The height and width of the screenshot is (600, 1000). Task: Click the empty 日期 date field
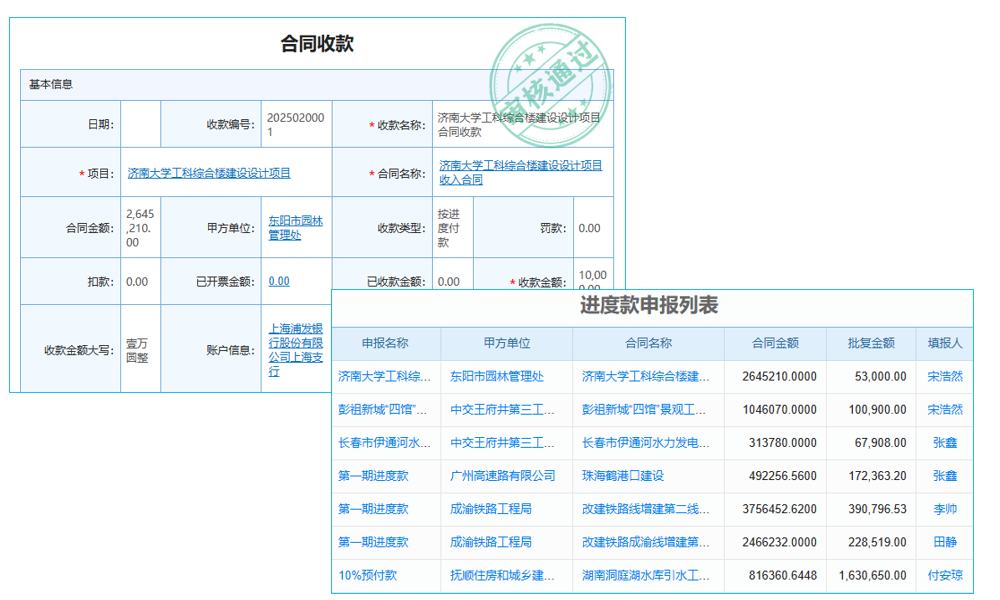[140, 121]
